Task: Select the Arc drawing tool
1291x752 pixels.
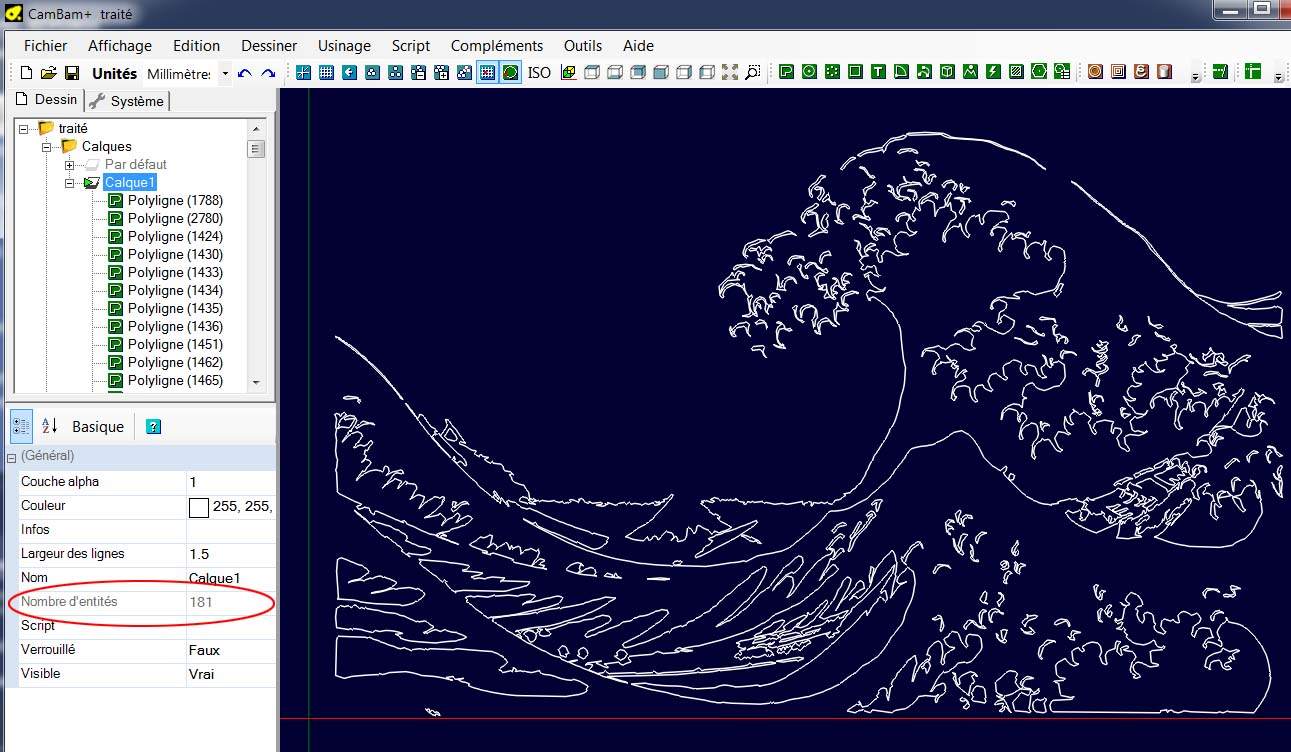Action: coord(901,72)
